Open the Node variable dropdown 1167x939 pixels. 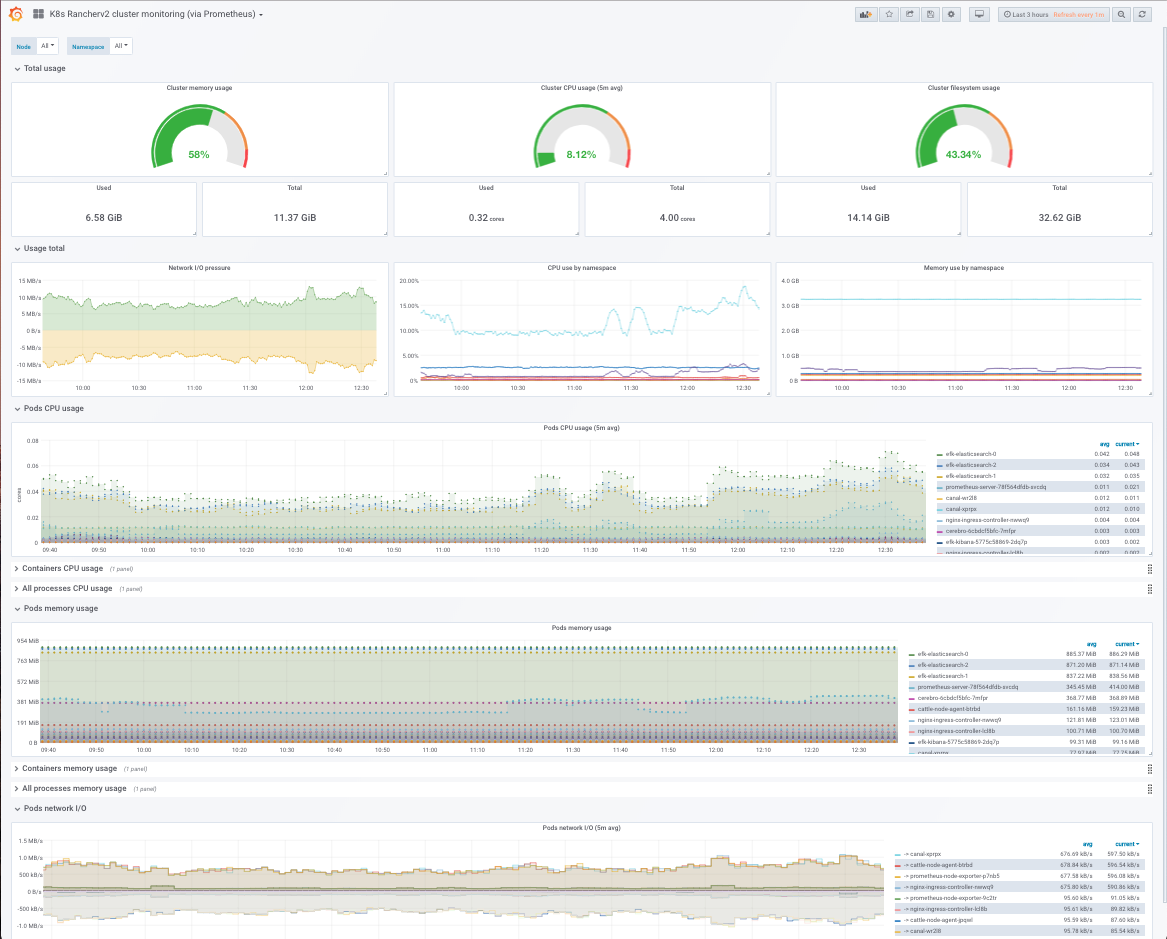tap(47, 46)
